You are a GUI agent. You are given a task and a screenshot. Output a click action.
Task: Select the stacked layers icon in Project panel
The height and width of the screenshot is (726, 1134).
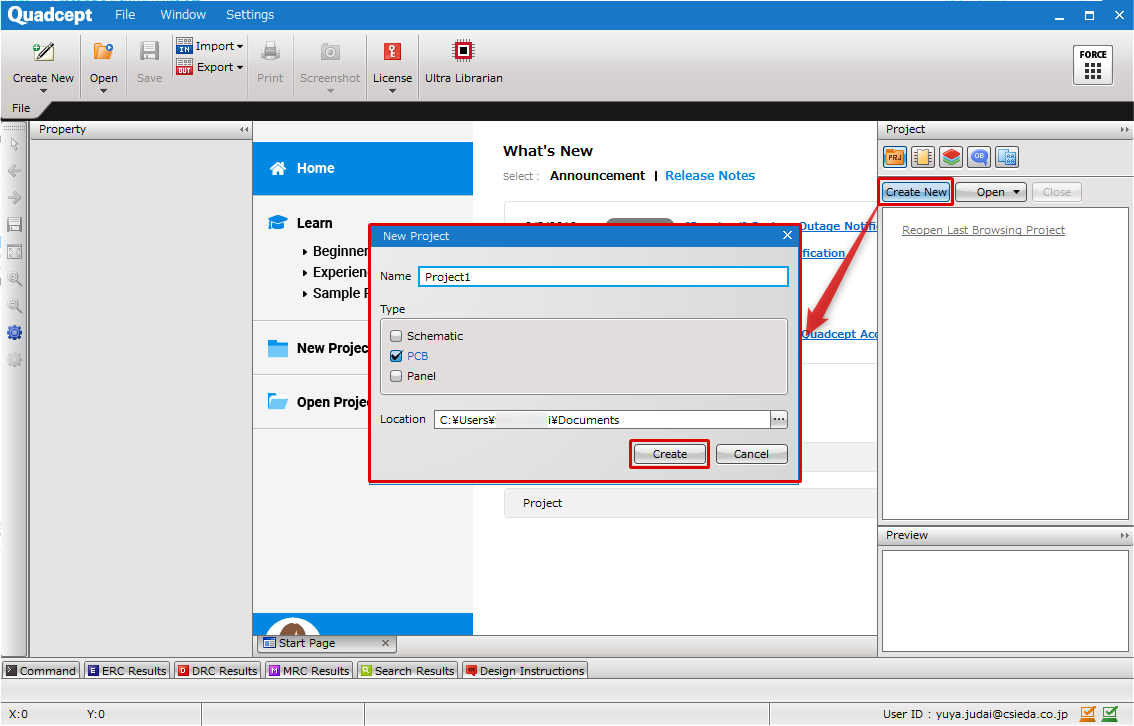point(951,157)
